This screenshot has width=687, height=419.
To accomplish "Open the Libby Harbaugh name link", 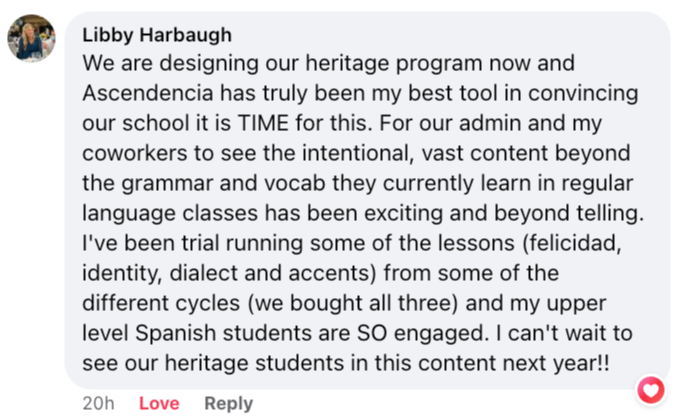I will point(157,35).
